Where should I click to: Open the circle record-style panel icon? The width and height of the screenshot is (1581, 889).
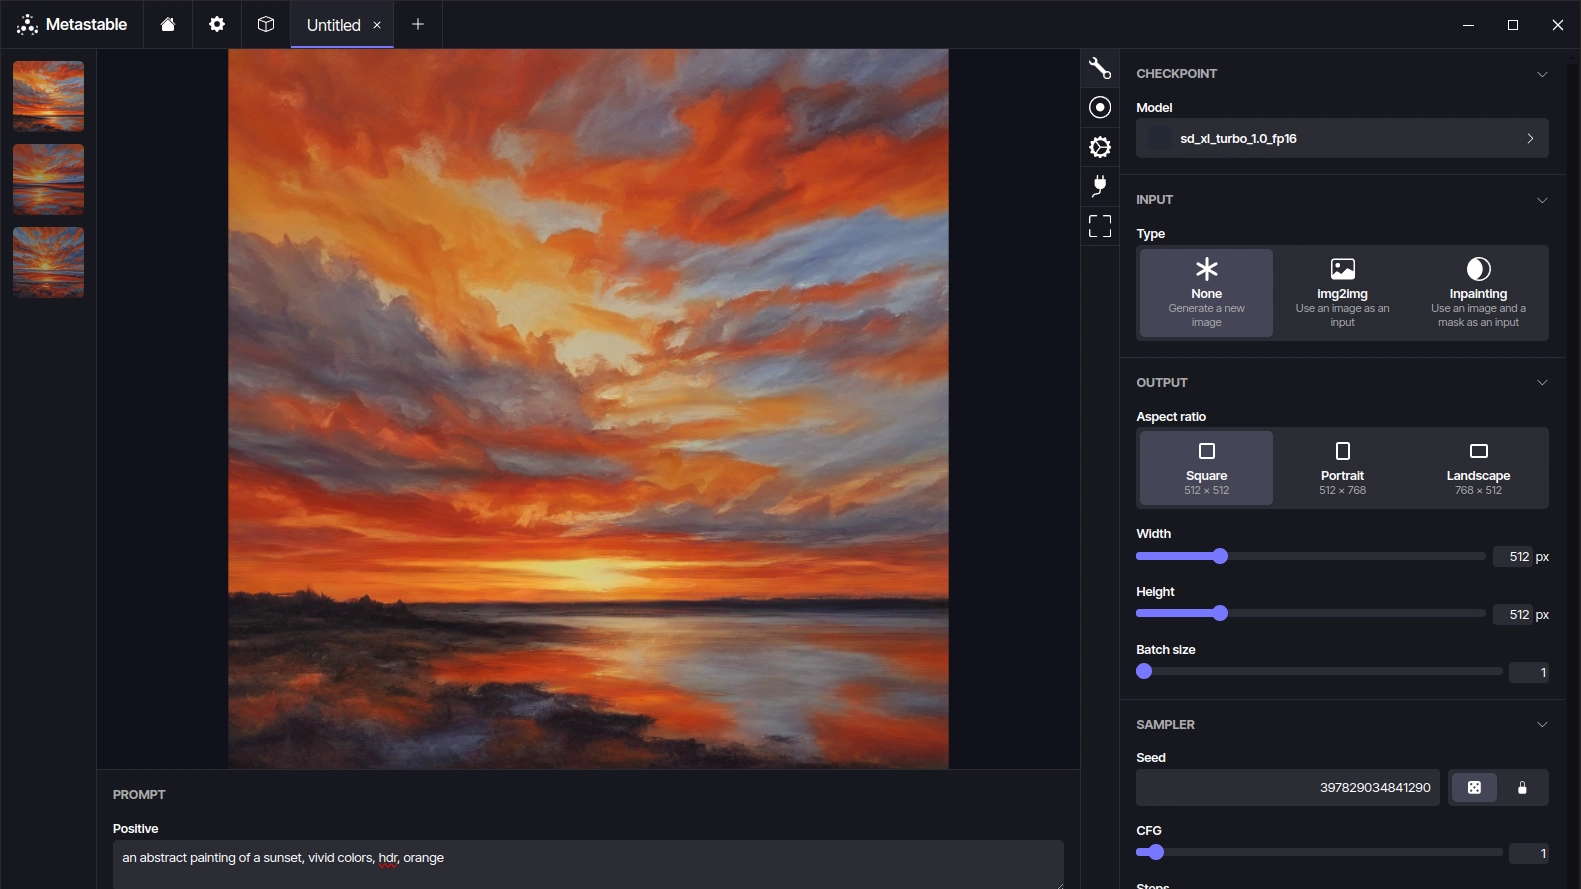(1100, 107)
